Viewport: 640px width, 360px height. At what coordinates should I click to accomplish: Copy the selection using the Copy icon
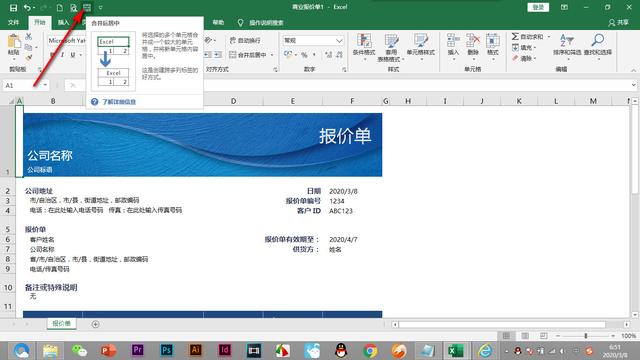click(x=28, y=47)
